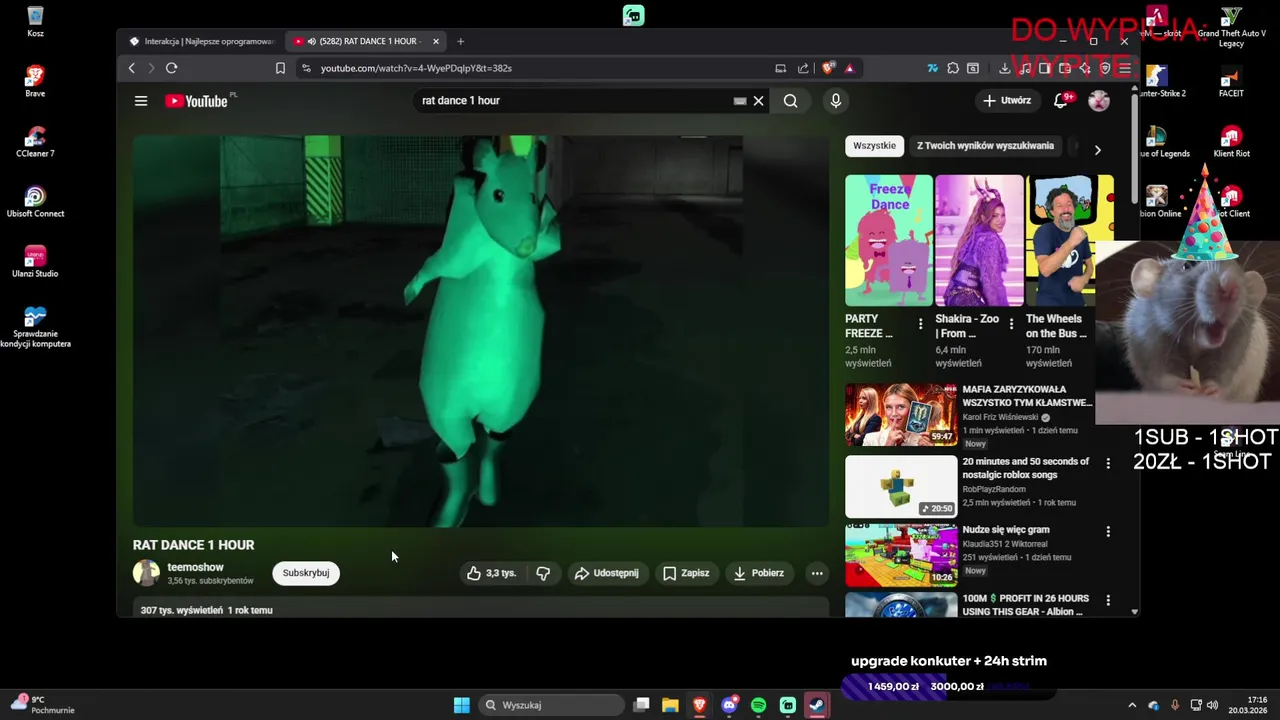The width and height of the screenshot is (1280, 720).
Task: Clear the search box with X
Action: pyautogui.click(x=758, y=101)
